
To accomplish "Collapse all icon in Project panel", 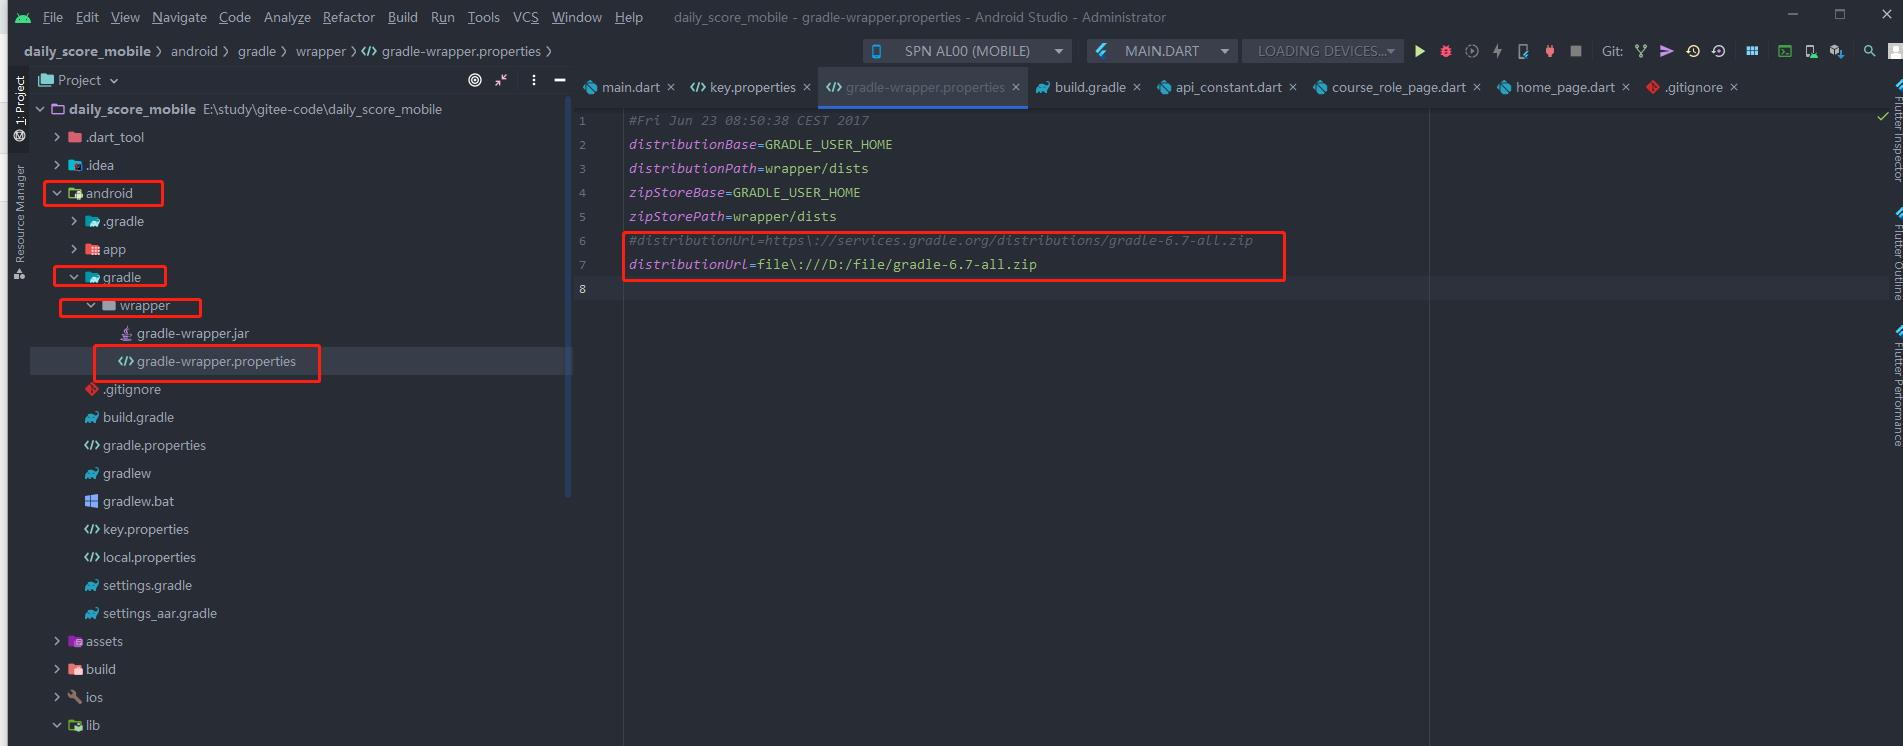I will (x=501, y=80).
